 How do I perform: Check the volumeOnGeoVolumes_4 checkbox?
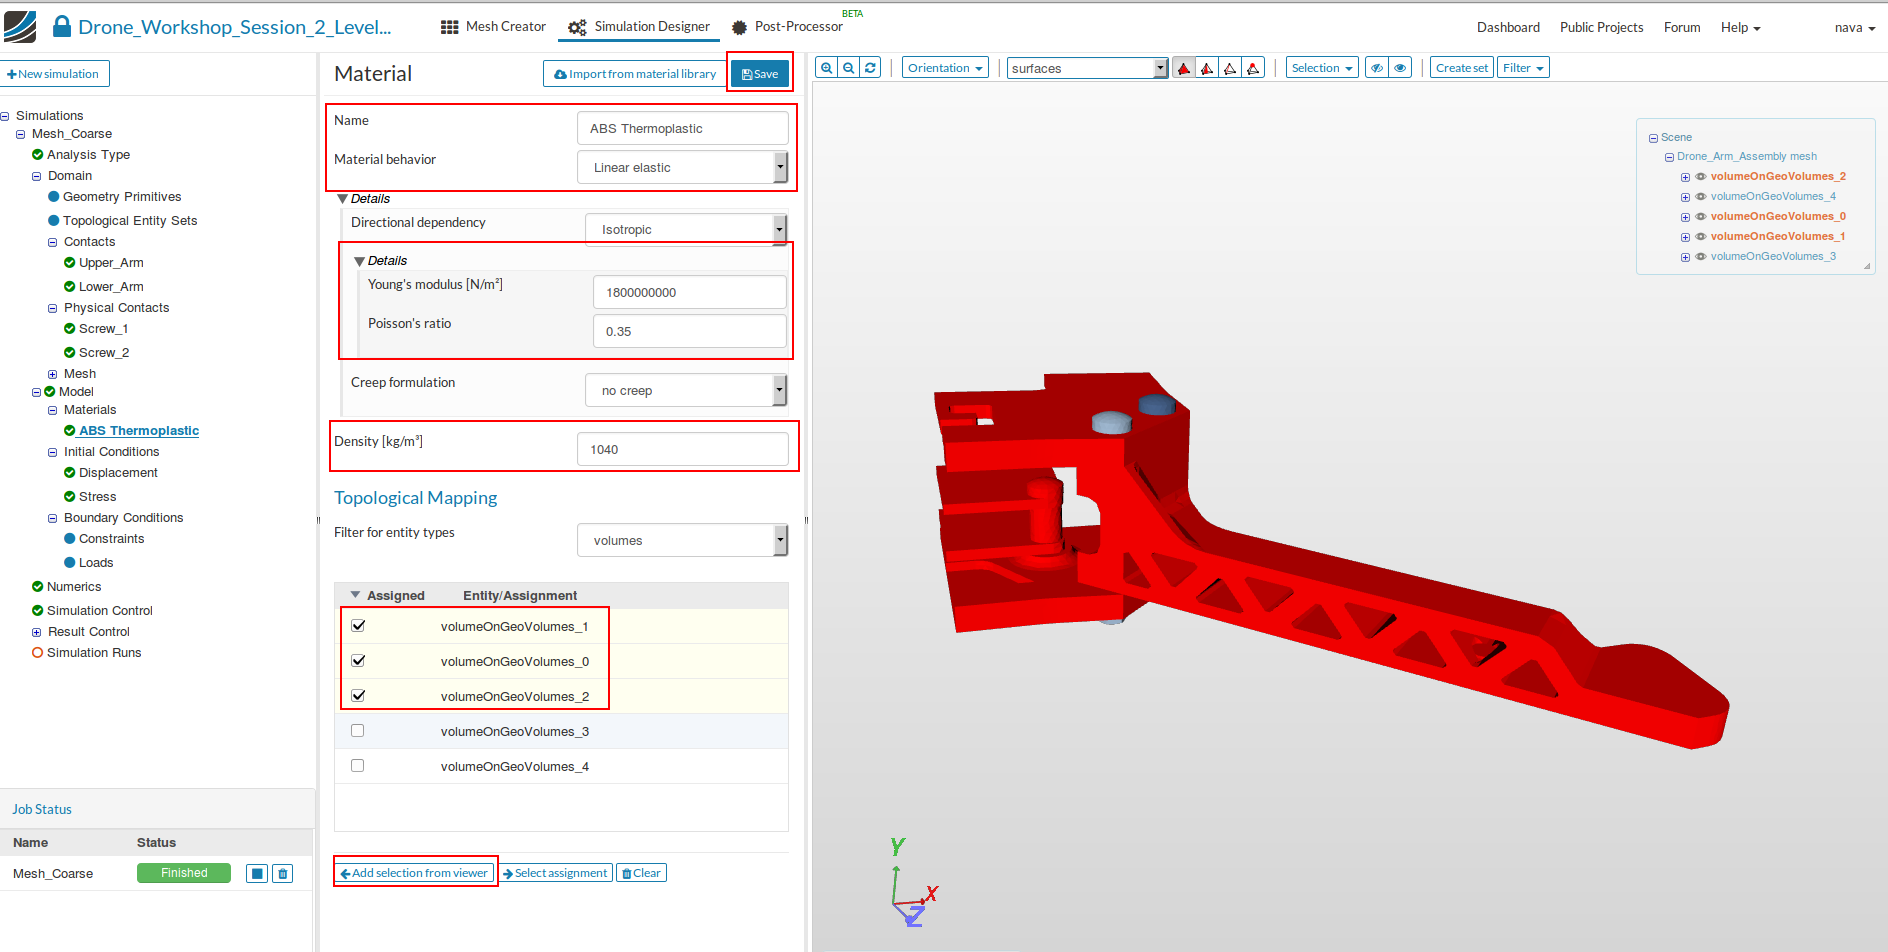click(x=358, y=766)
